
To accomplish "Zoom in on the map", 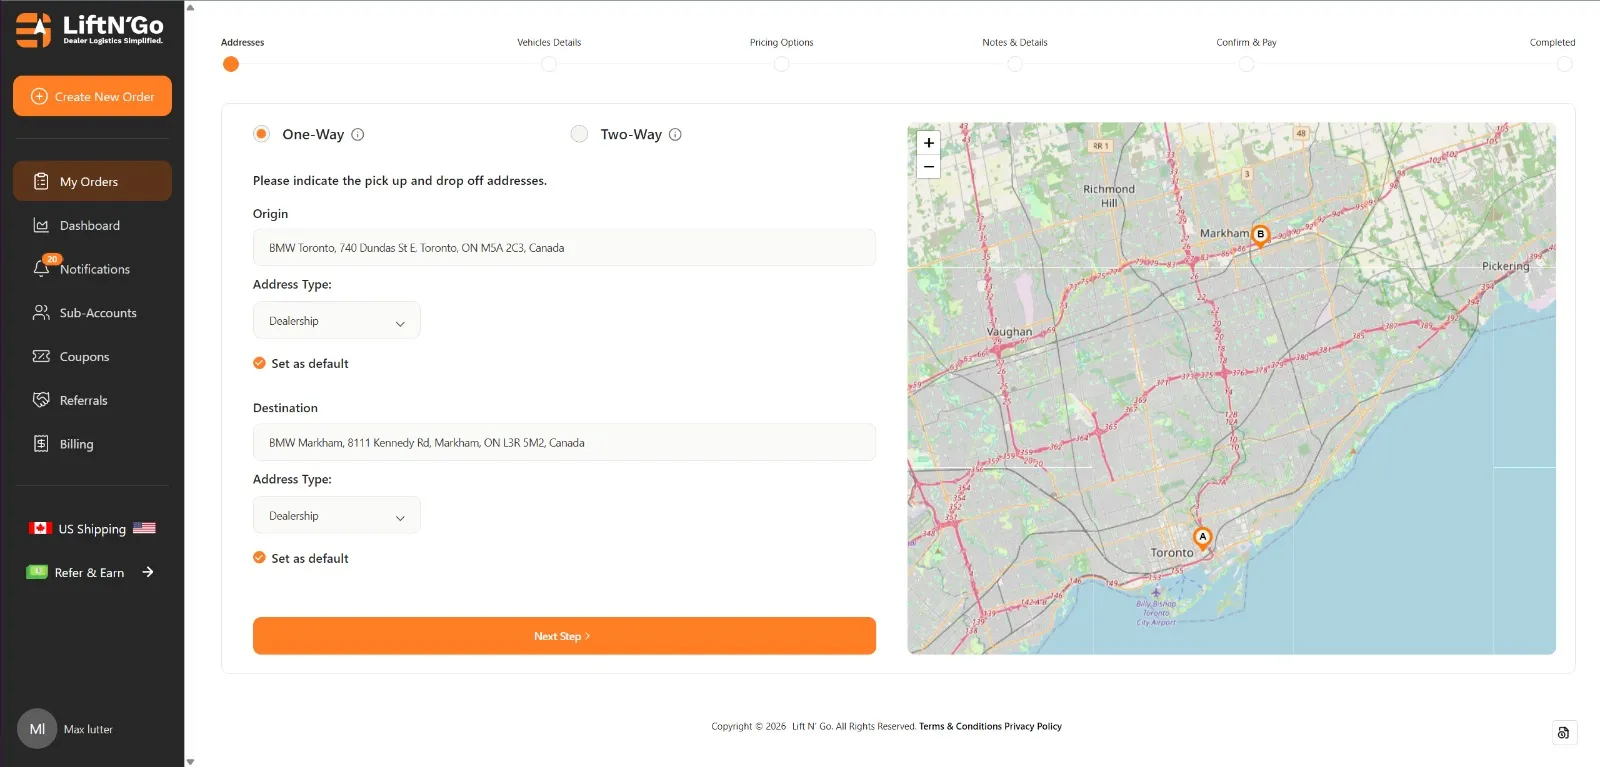I will (929, 143).
